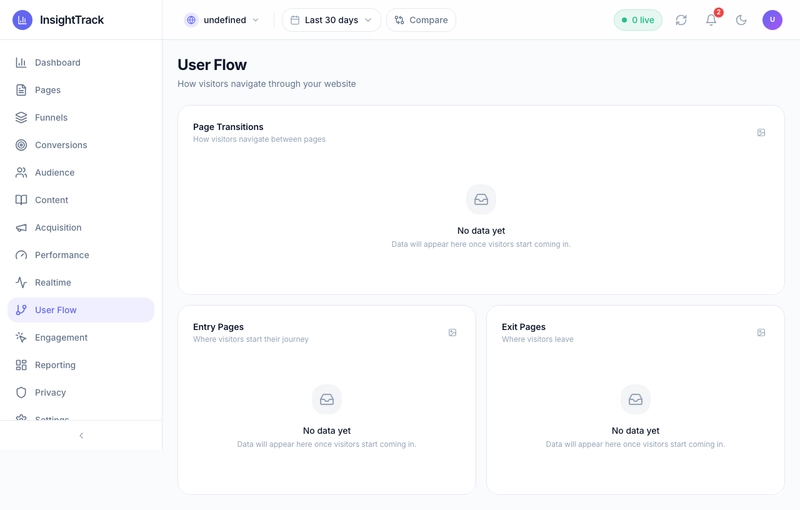800x510 pixels.
Task: Open Performance in the sidebar
Action: 81,256
